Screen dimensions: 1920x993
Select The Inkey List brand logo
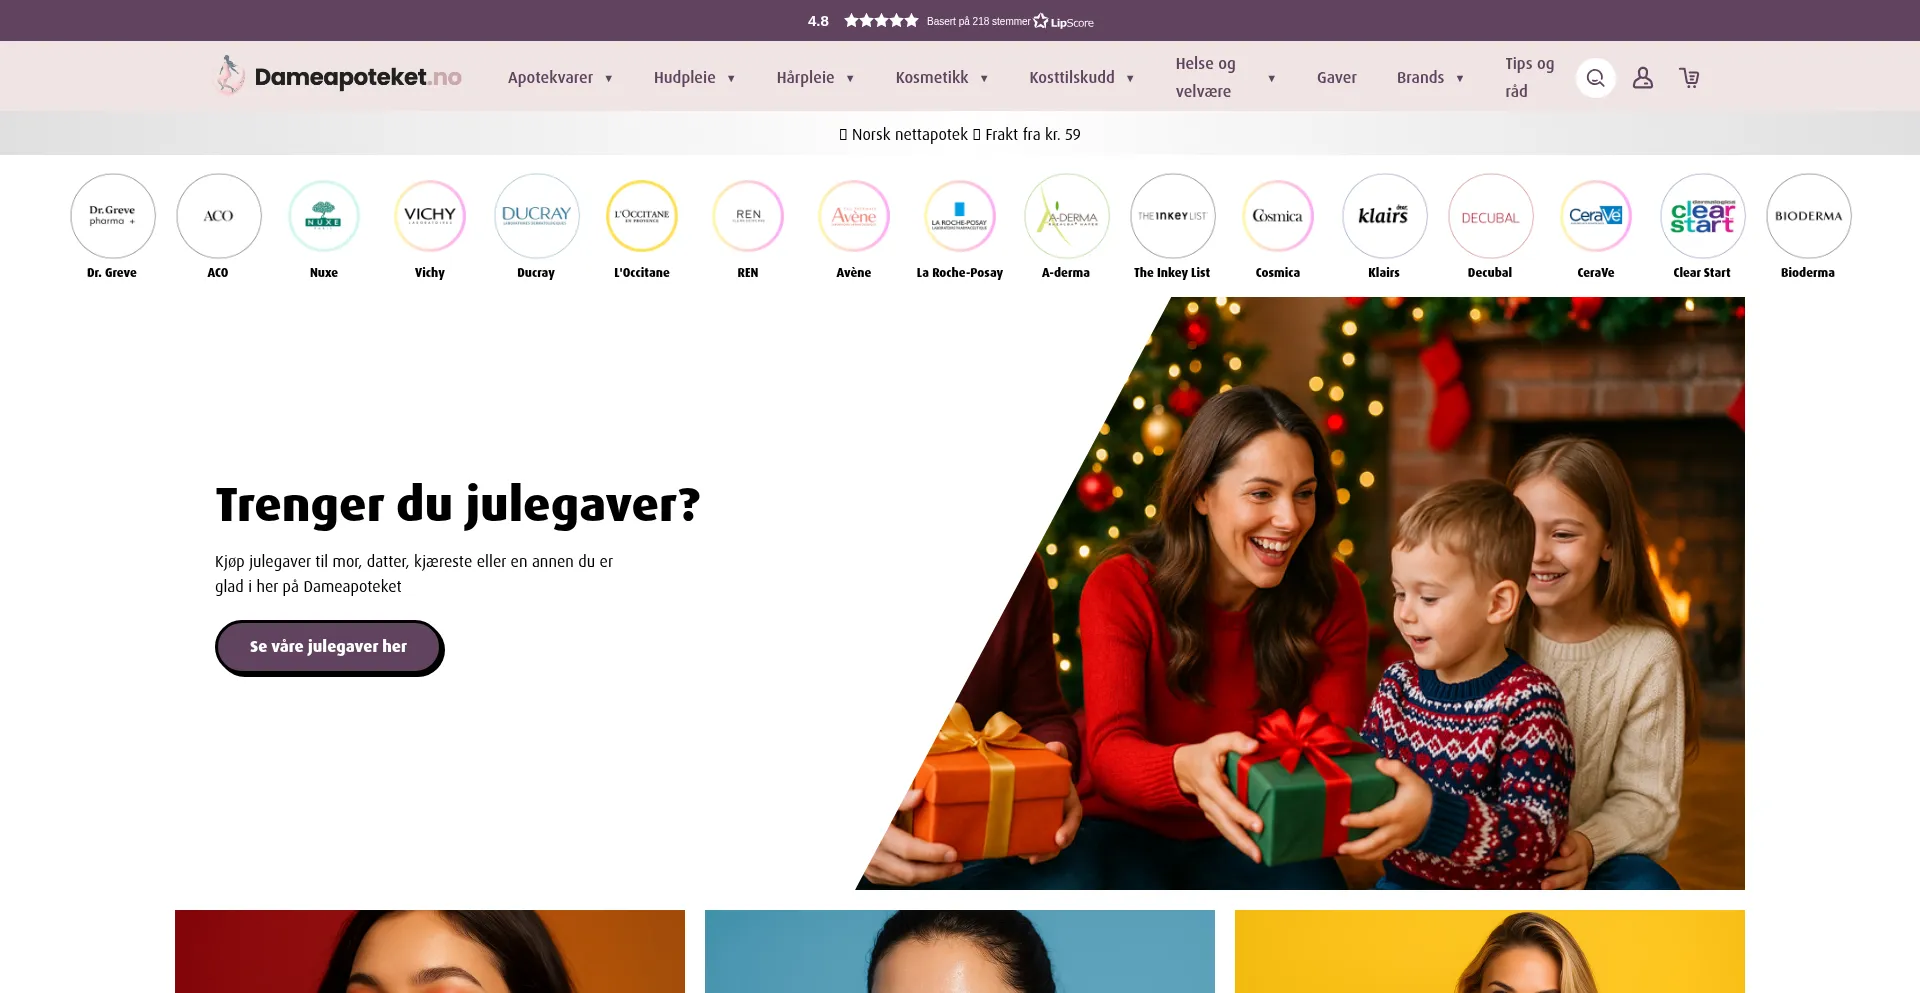1172,216
